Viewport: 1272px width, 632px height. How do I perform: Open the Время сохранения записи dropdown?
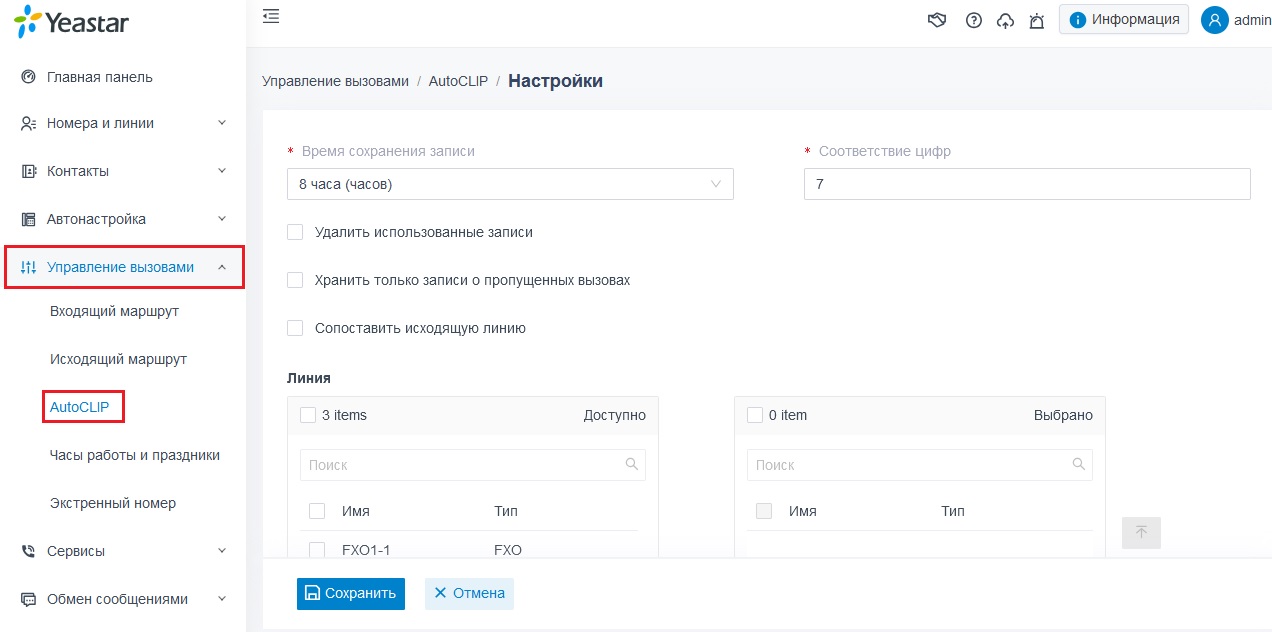point(510,184)
